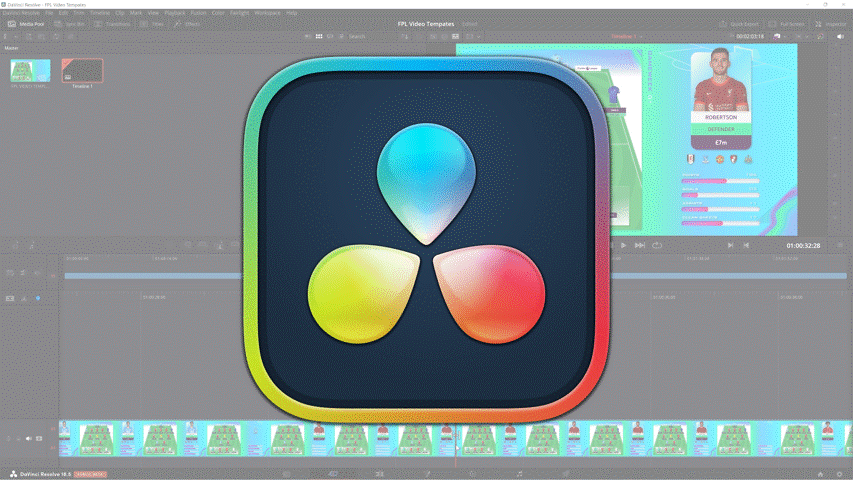This screenshot has width=853, height=480.
Task: Open Project Settings gear icon
Action: tap(841, 473)
